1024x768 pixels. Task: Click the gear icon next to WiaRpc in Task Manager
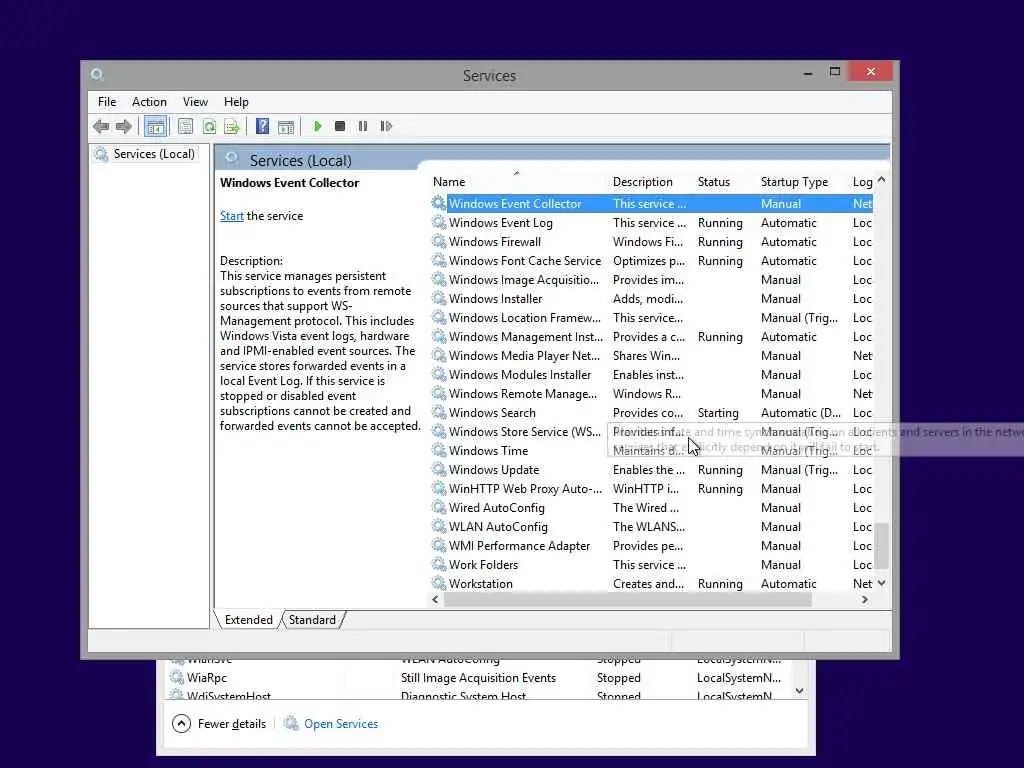(x=176, y=677)
